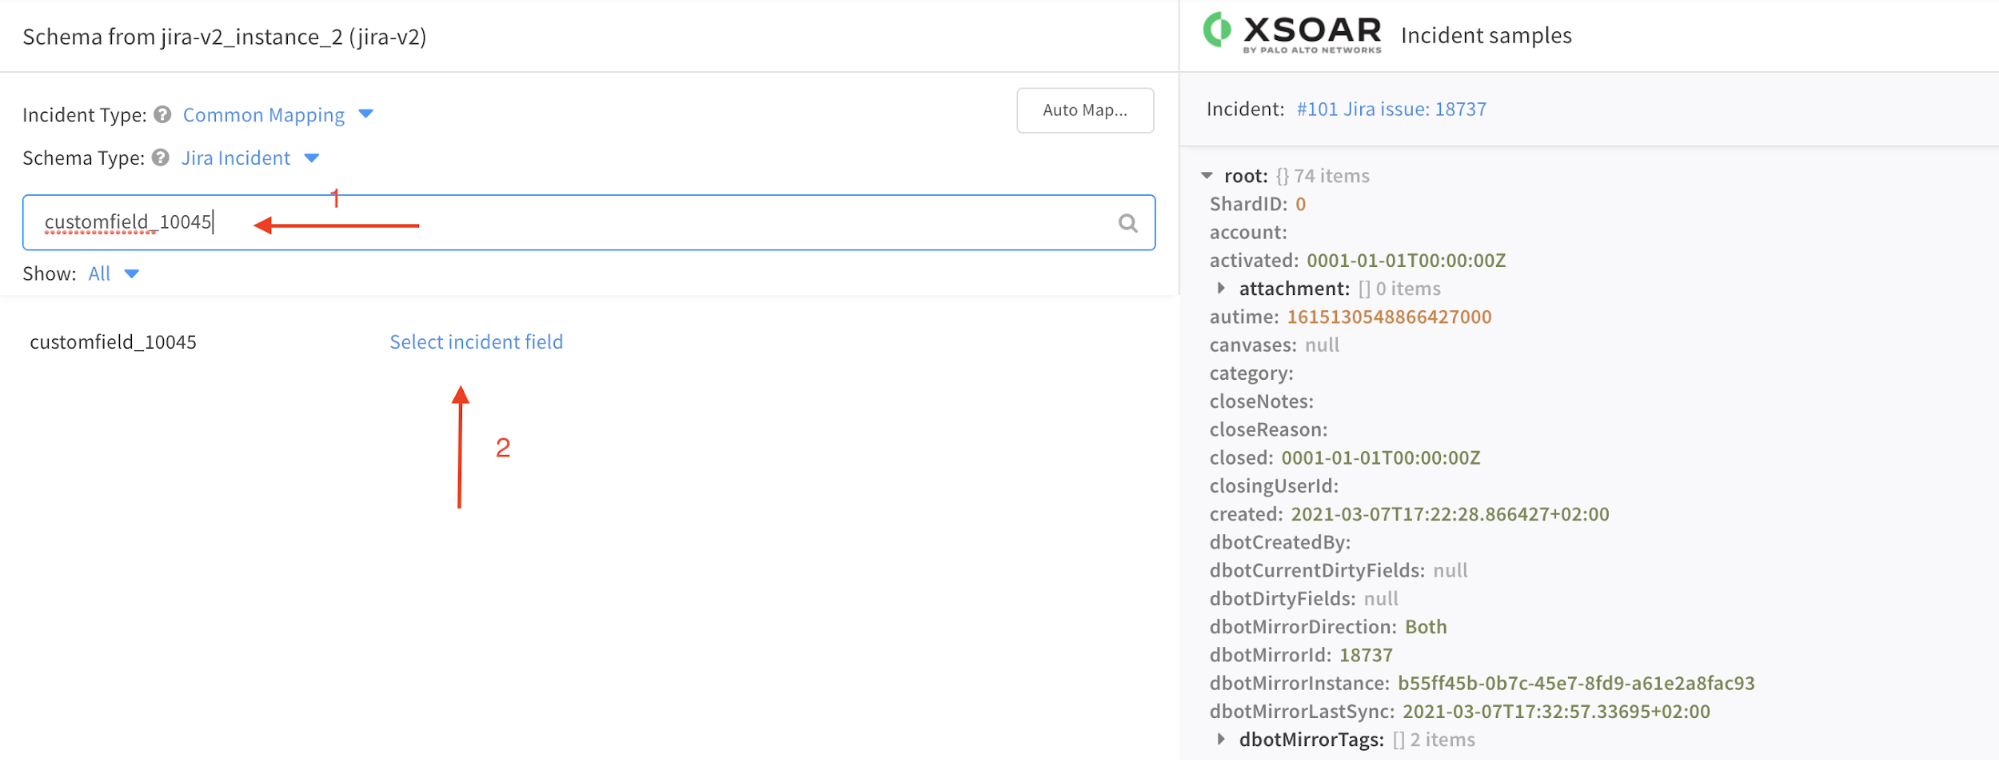Click the Schema Type help icon
1999x760 pixels.
point(160,158)
